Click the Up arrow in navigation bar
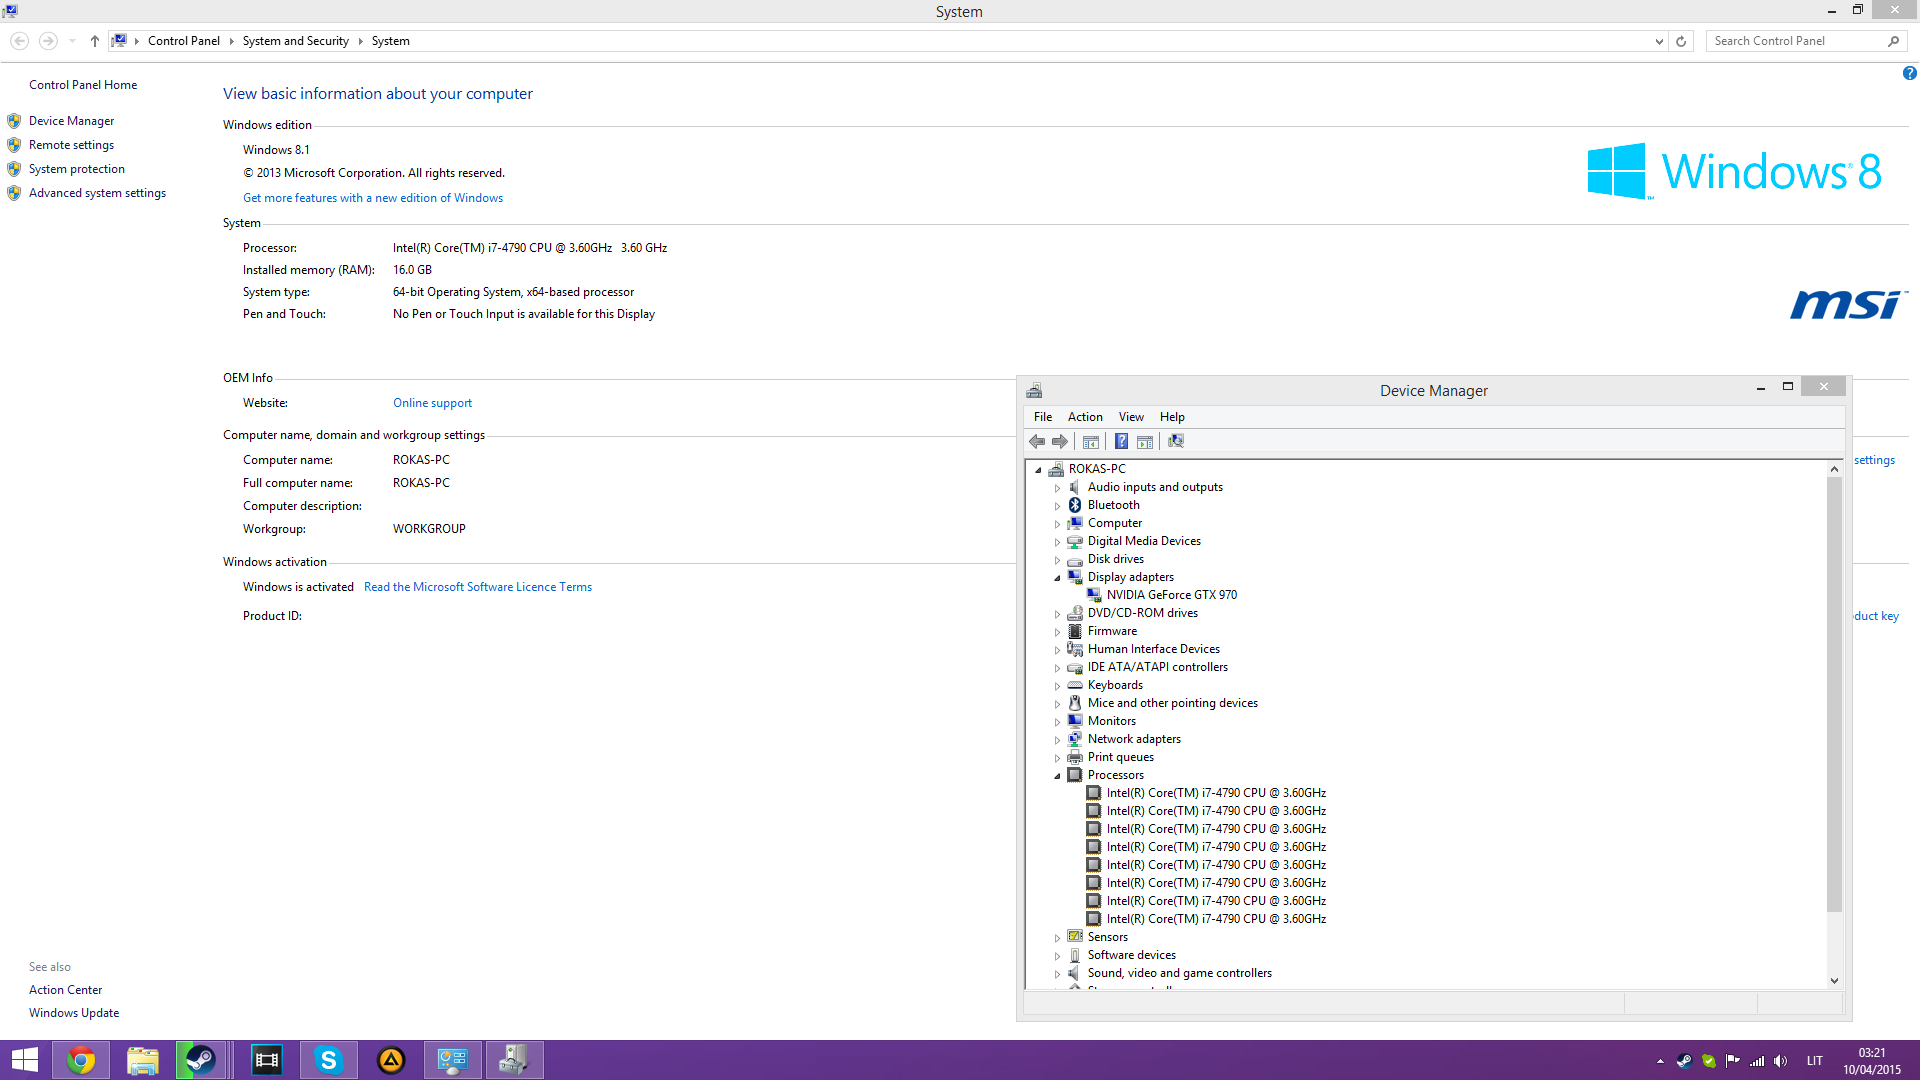This screenshot has height=1080, width=1920. click(94, 41)
